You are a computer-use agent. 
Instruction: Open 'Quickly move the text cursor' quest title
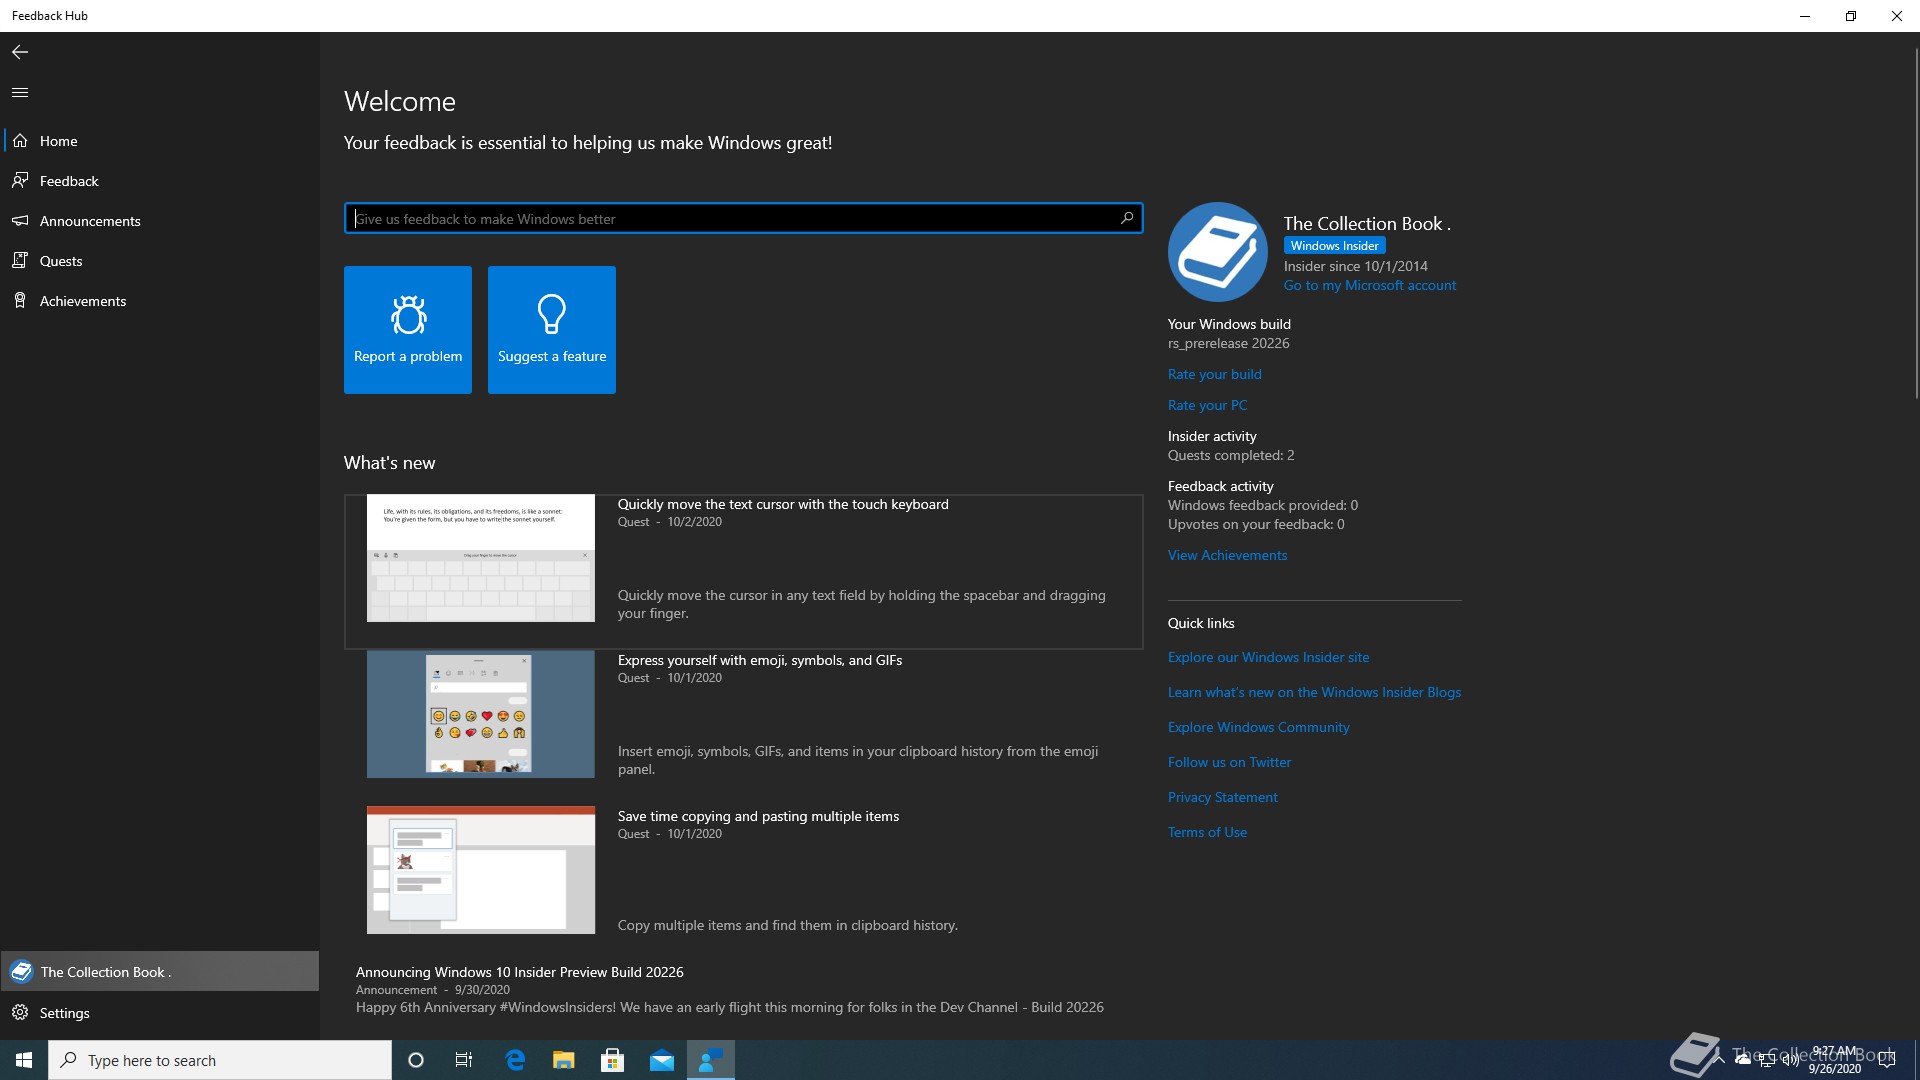(783, 504)
